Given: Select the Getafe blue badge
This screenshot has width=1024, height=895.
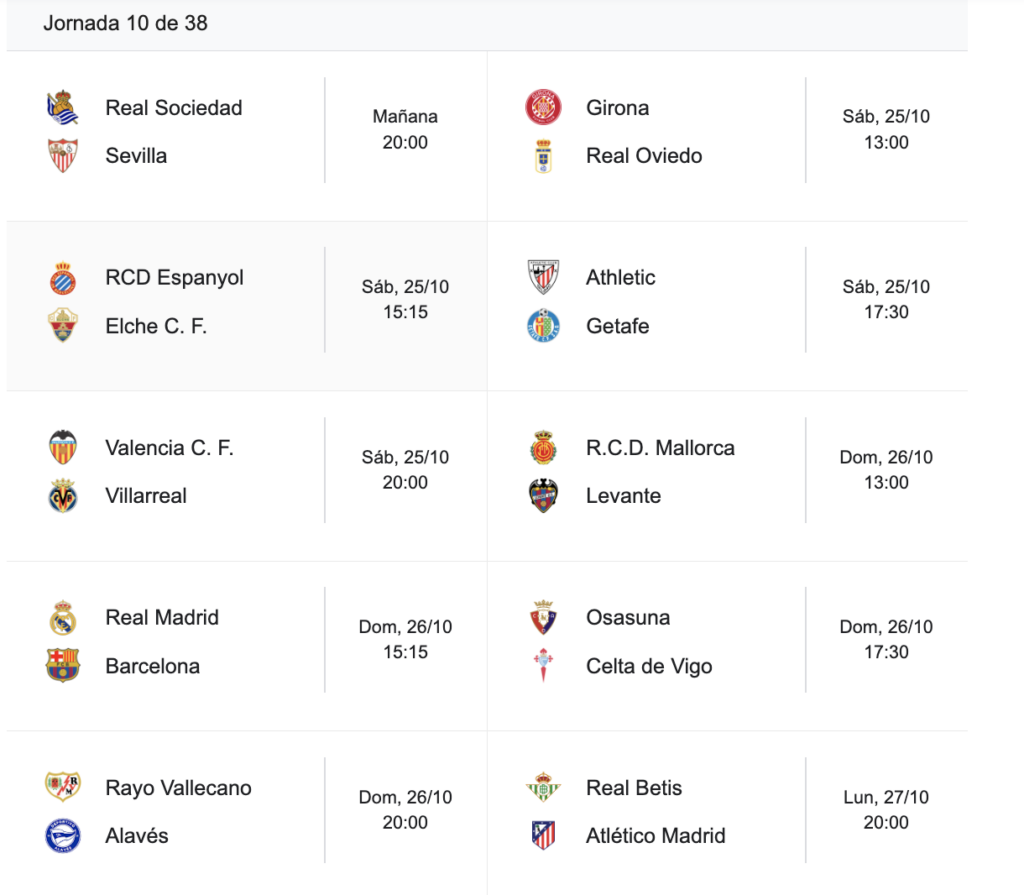Looking at the screenshot, I should 544,325.
